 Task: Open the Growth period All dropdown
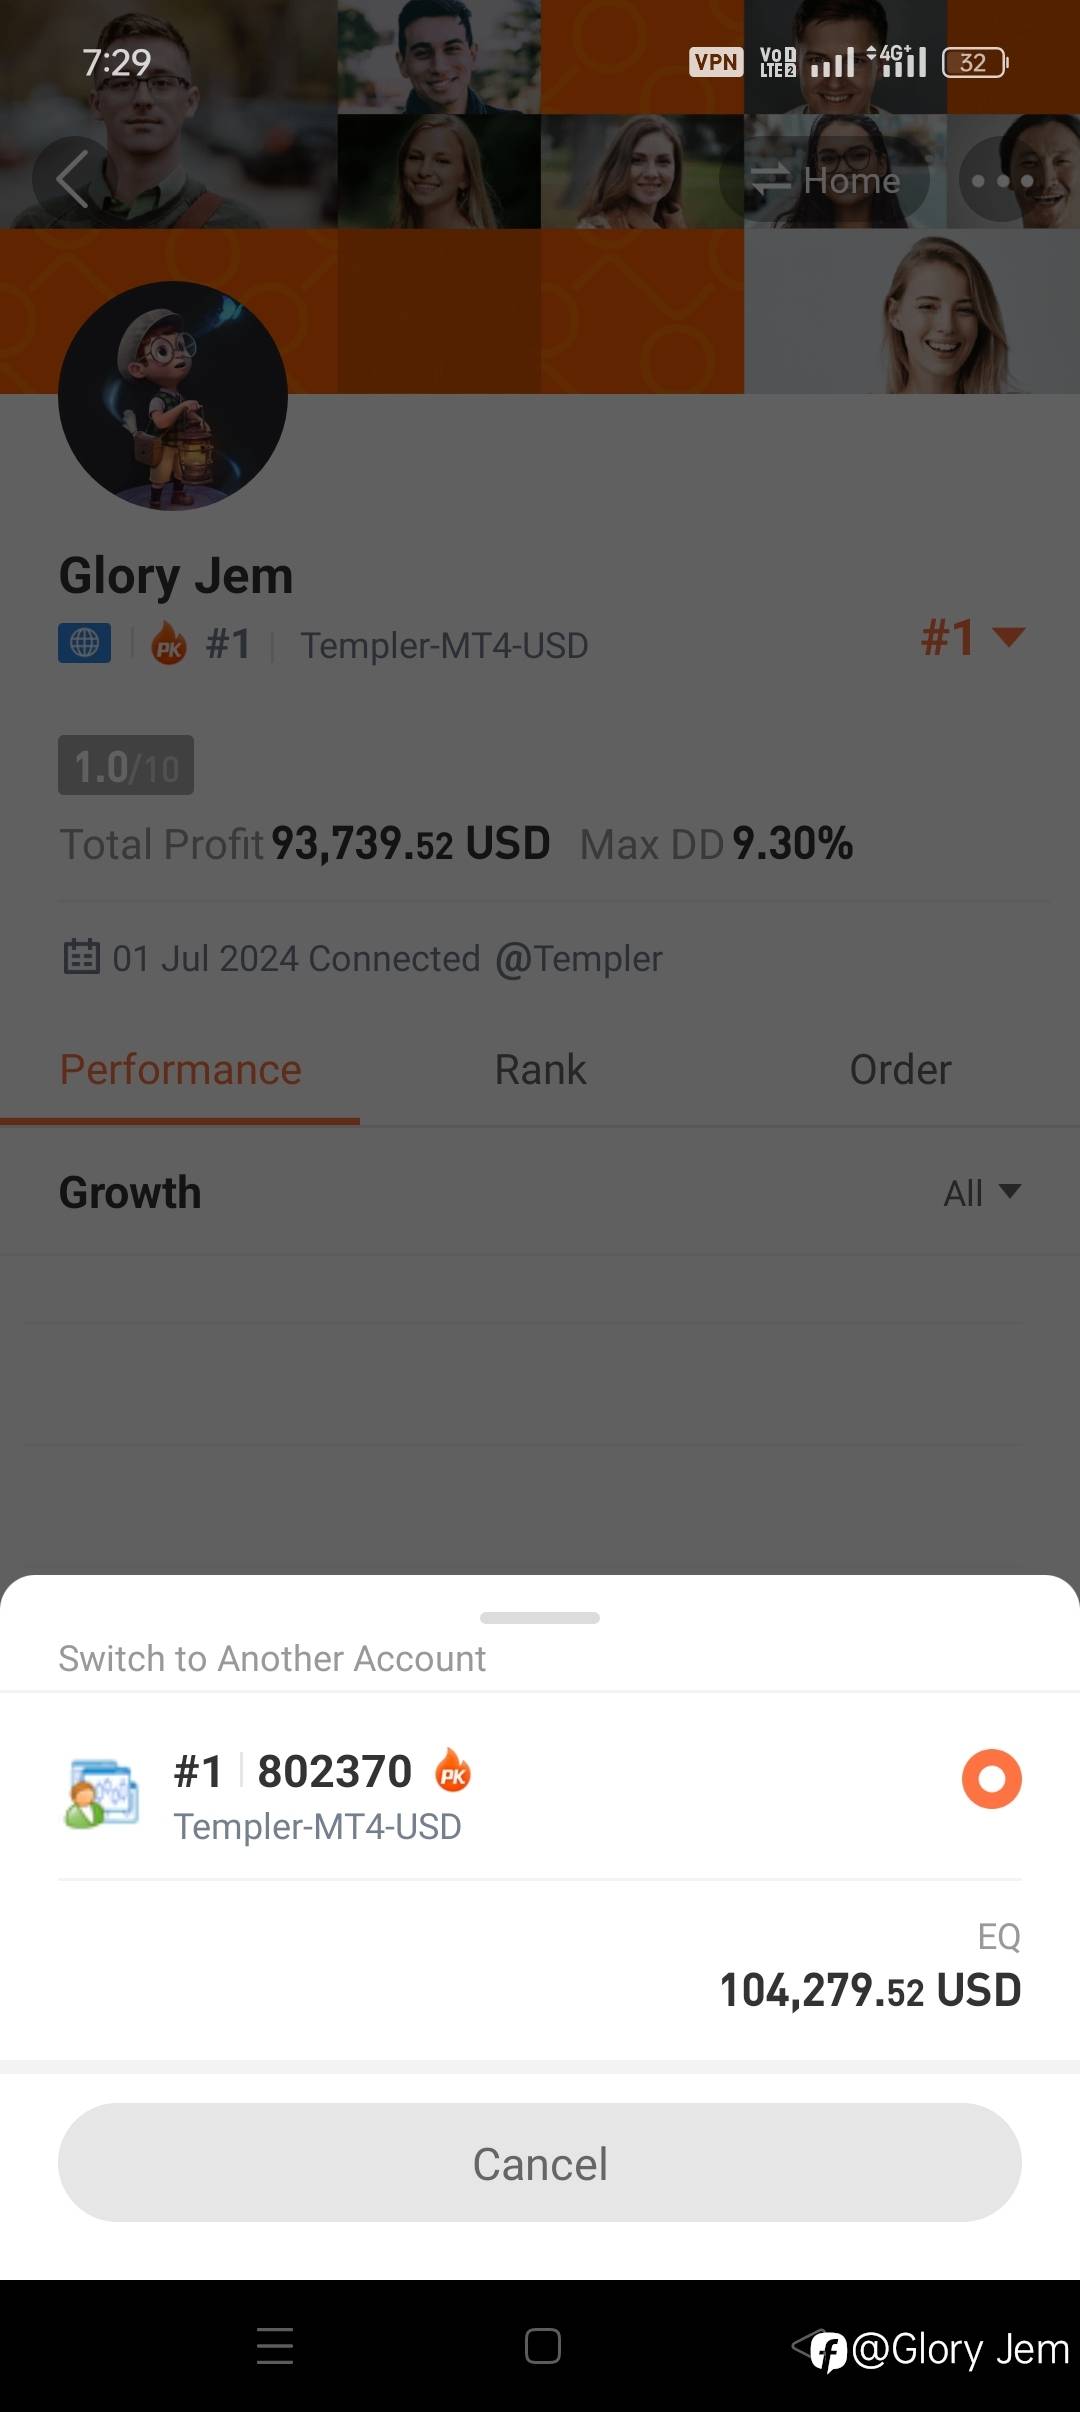pos(981,1192)
